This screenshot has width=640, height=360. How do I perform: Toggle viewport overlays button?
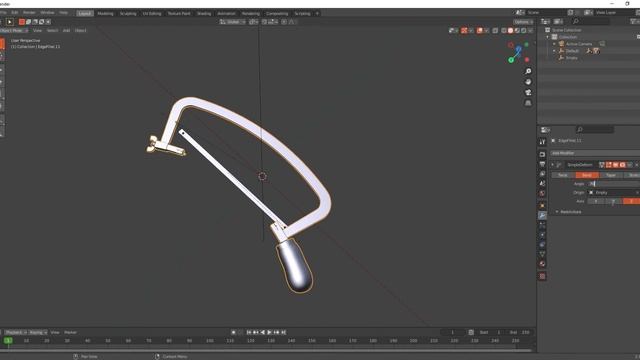[480, 31]
